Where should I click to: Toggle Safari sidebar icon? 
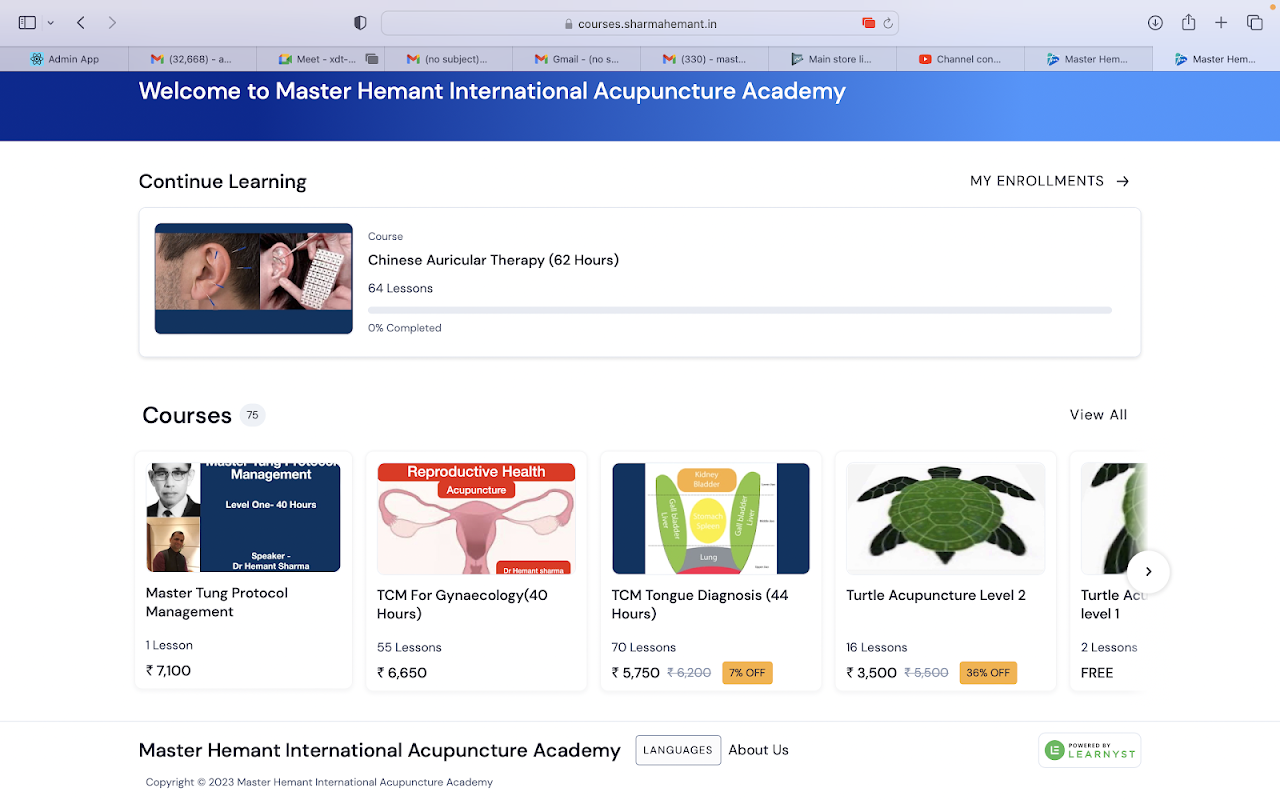[27, 22]
